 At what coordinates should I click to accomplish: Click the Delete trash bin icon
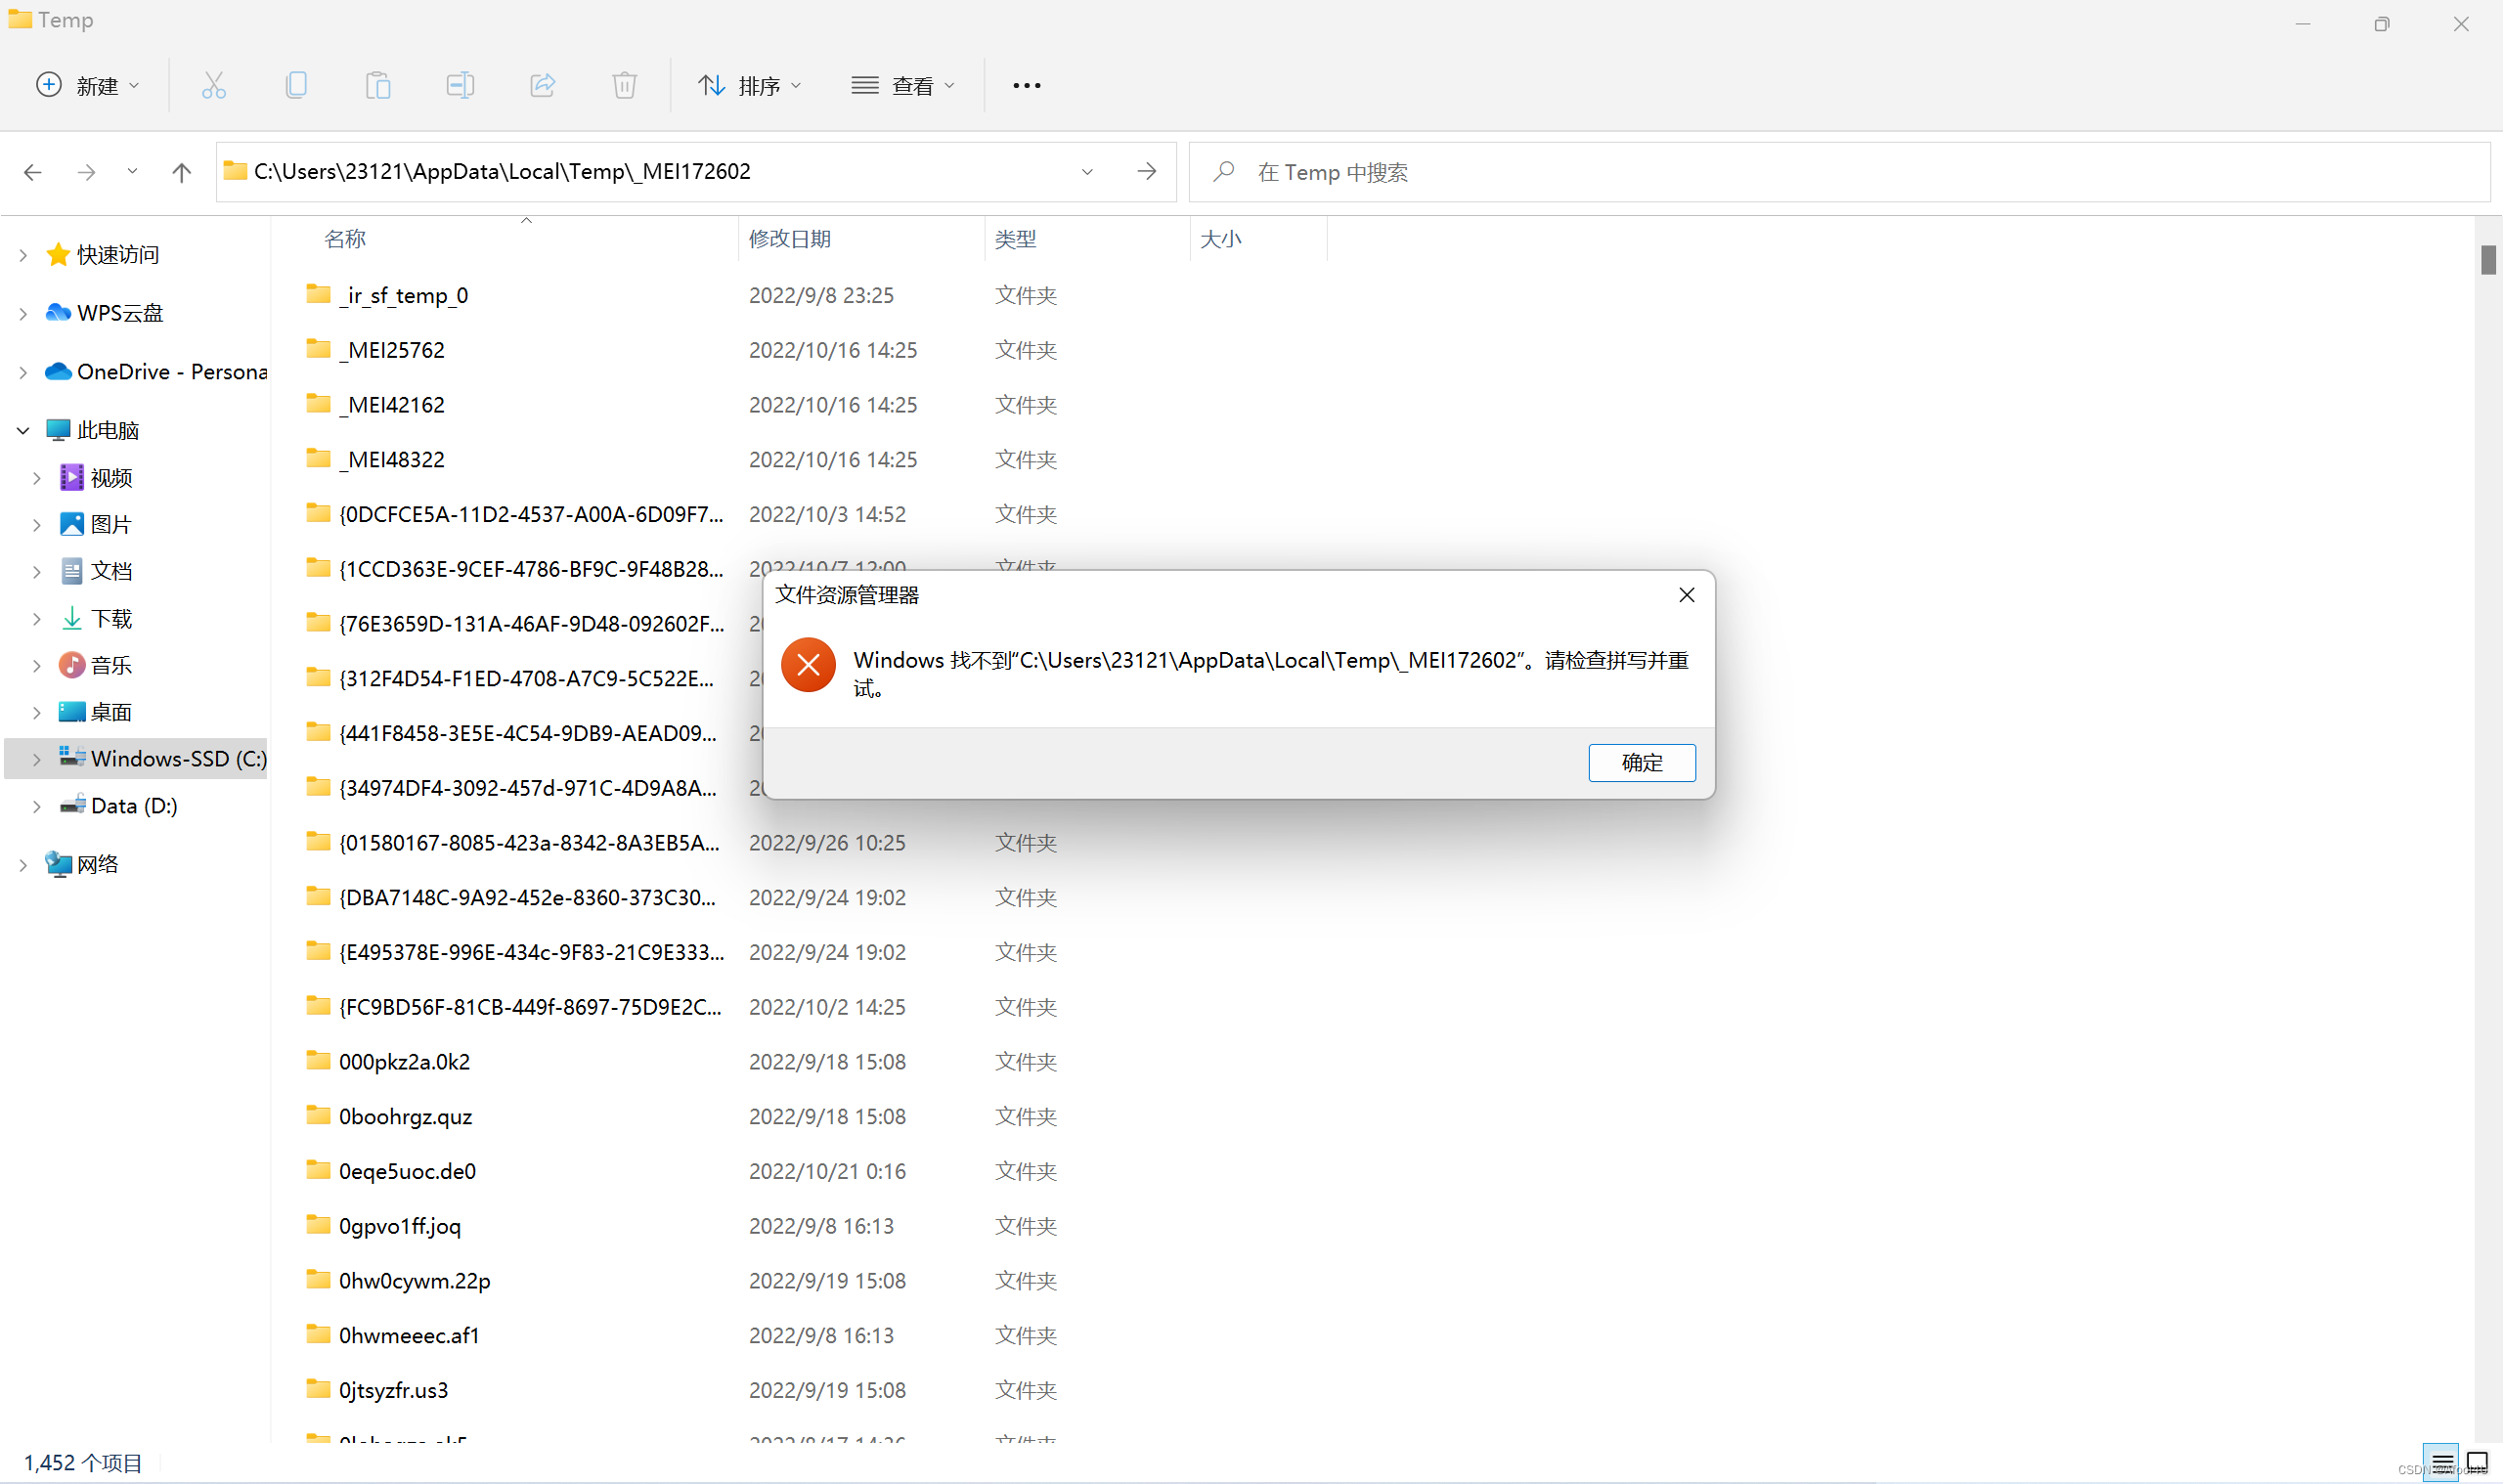pyautogui.click(x=624, y=85)
